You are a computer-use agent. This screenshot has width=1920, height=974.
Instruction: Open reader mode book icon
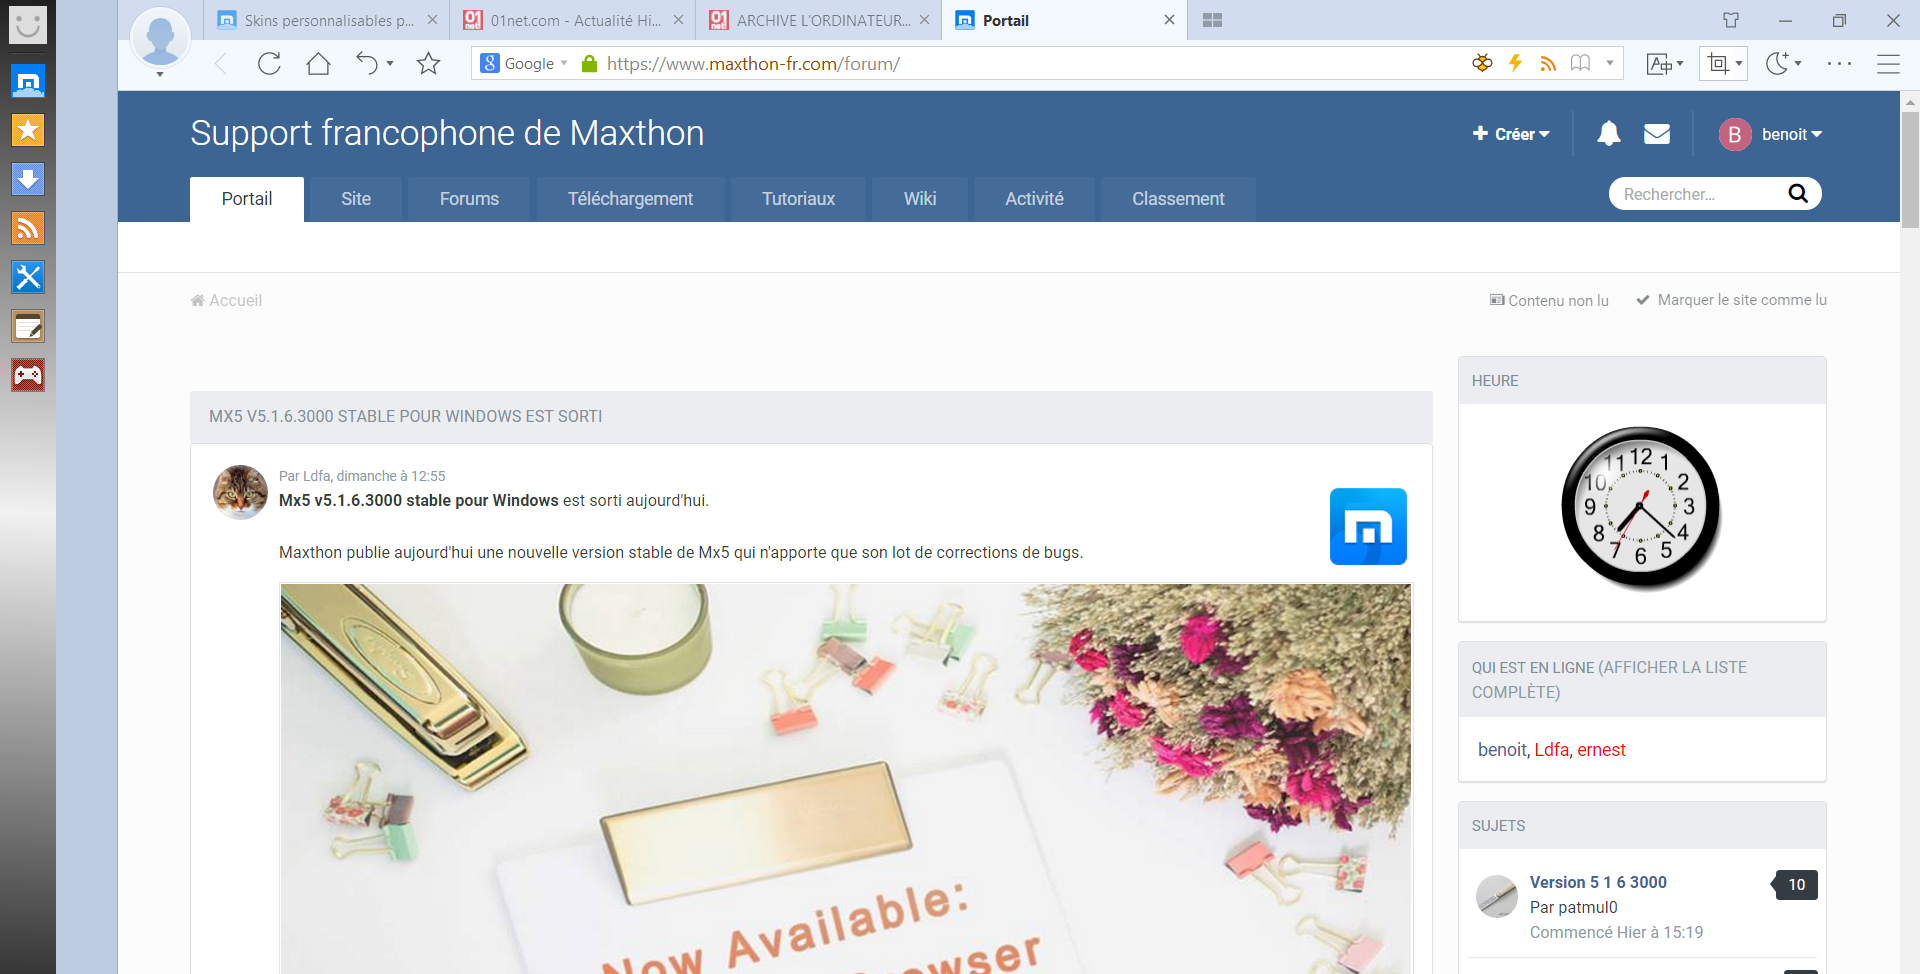click(x=1580, y=63)
